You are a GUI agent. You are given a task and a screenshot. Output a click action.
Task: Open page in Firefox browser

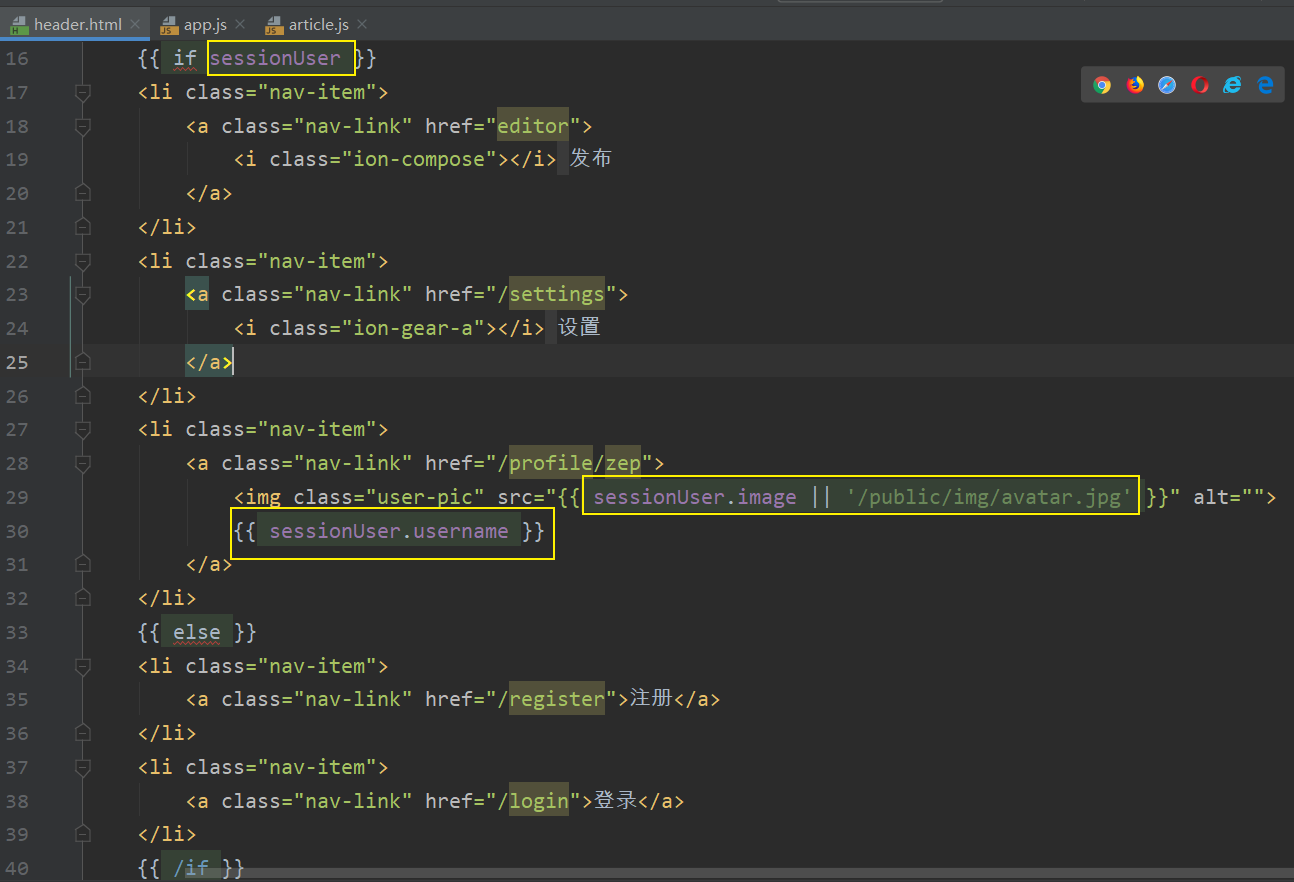pyautogui.click(x=1135, y=85)
